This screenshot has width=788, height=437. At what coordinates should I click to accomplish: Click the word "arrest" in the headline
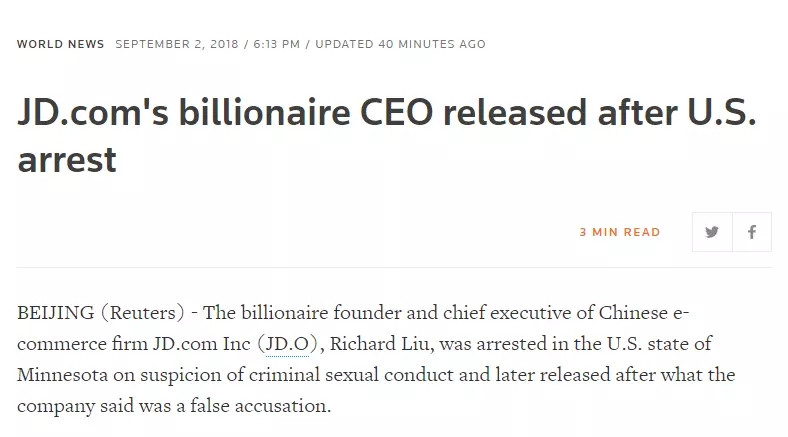click(66, 159)
